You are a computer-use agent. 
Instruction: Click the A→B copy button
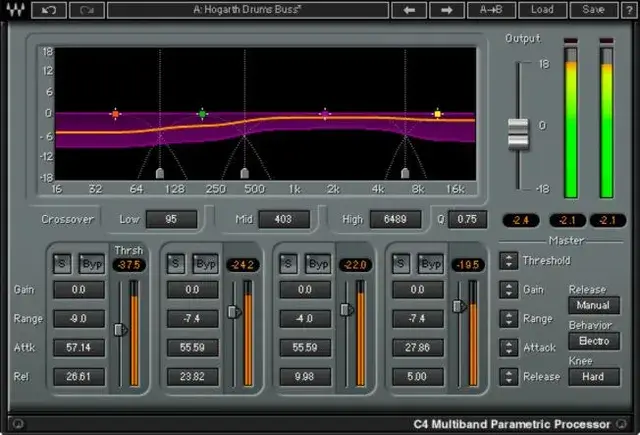pos(491,10)
